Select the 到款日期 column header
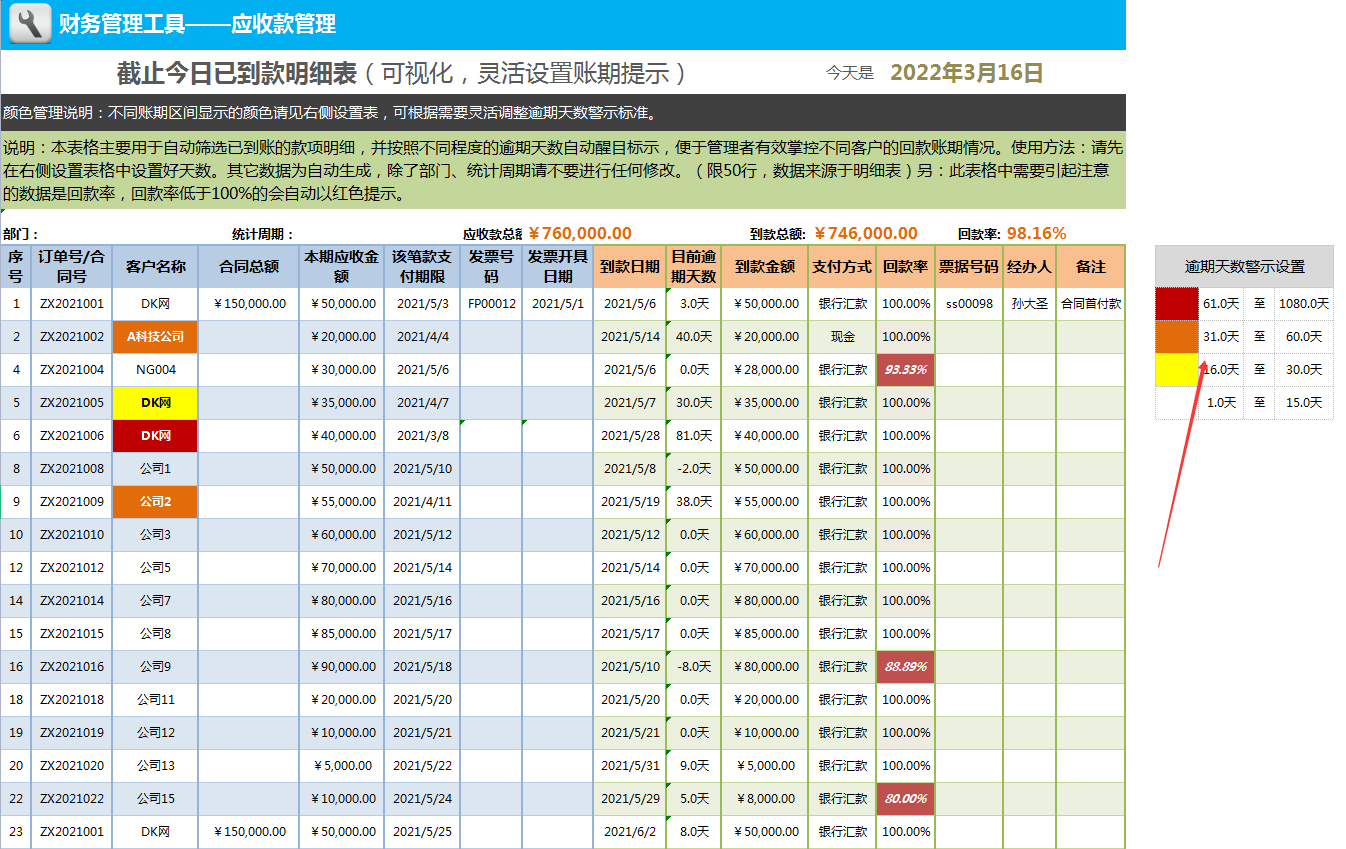Screen dimensions: 1346x849 [x=630, y=267]
